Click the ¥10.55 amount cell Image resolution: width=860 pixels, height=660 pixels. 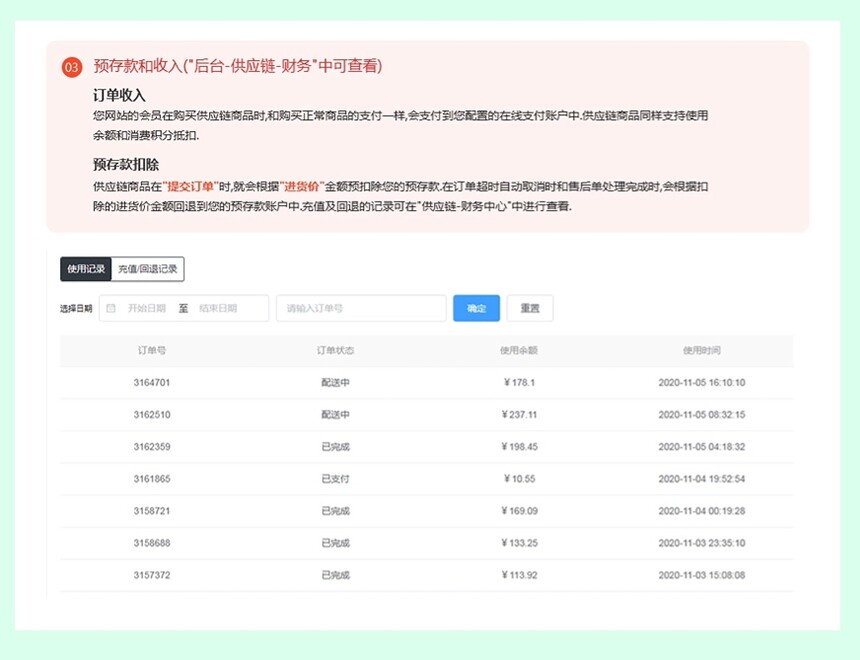coord(519,479)
